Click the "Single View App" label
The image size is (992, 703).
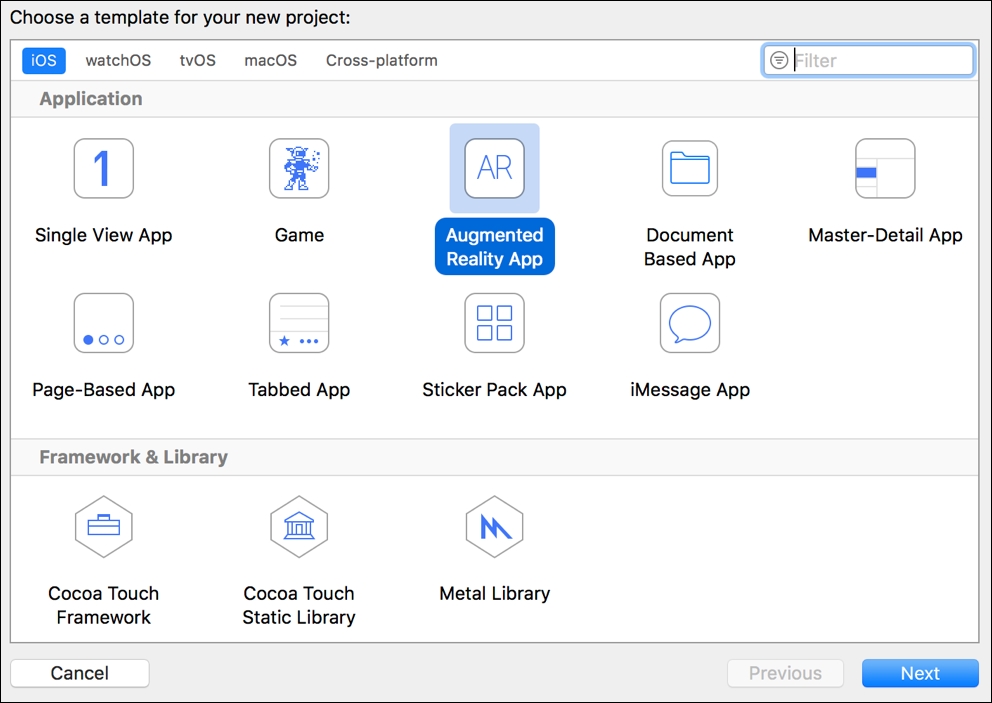click(104, 235)
